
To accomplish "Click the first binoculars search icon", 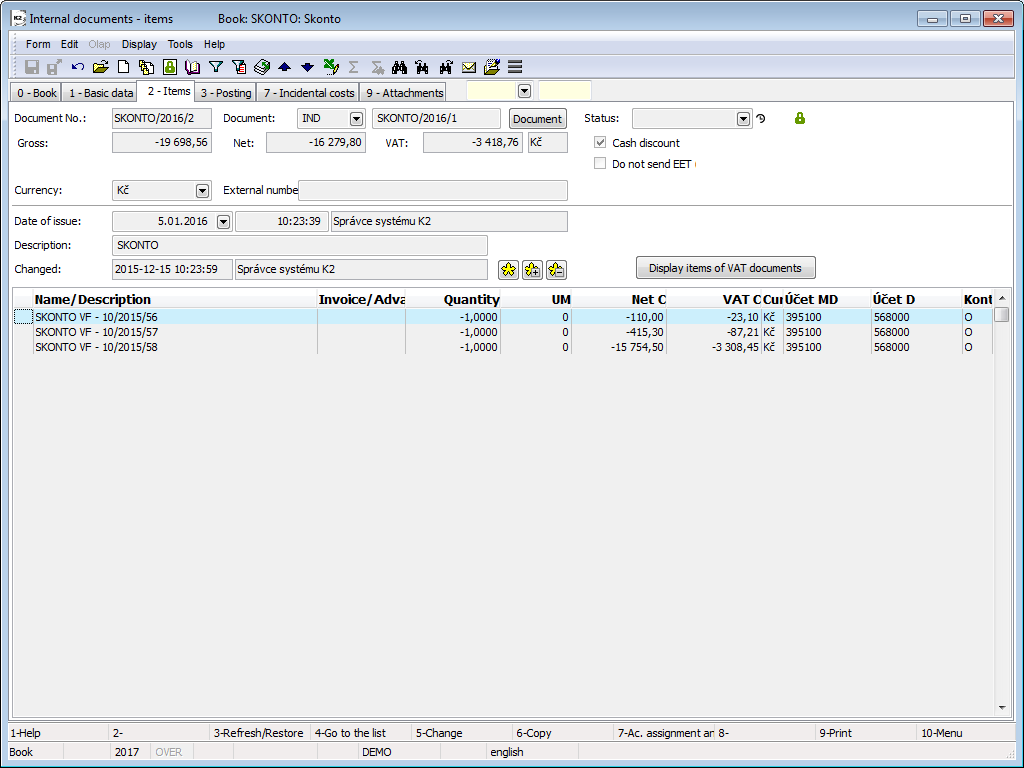I will click(399, 67).
